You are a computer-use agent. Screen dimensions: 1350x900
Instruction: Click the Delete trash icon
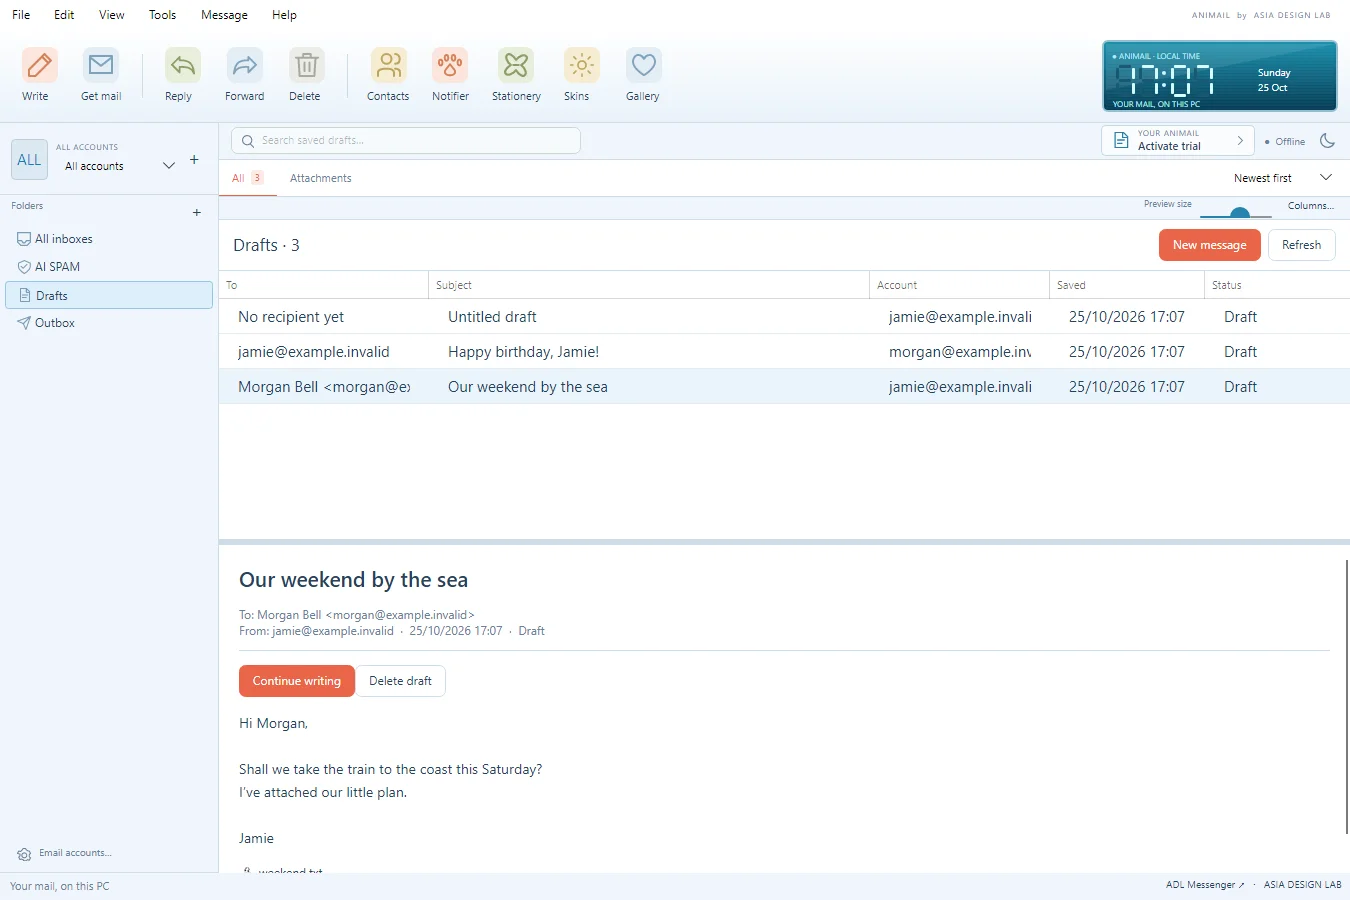click(x=306, y=66)
